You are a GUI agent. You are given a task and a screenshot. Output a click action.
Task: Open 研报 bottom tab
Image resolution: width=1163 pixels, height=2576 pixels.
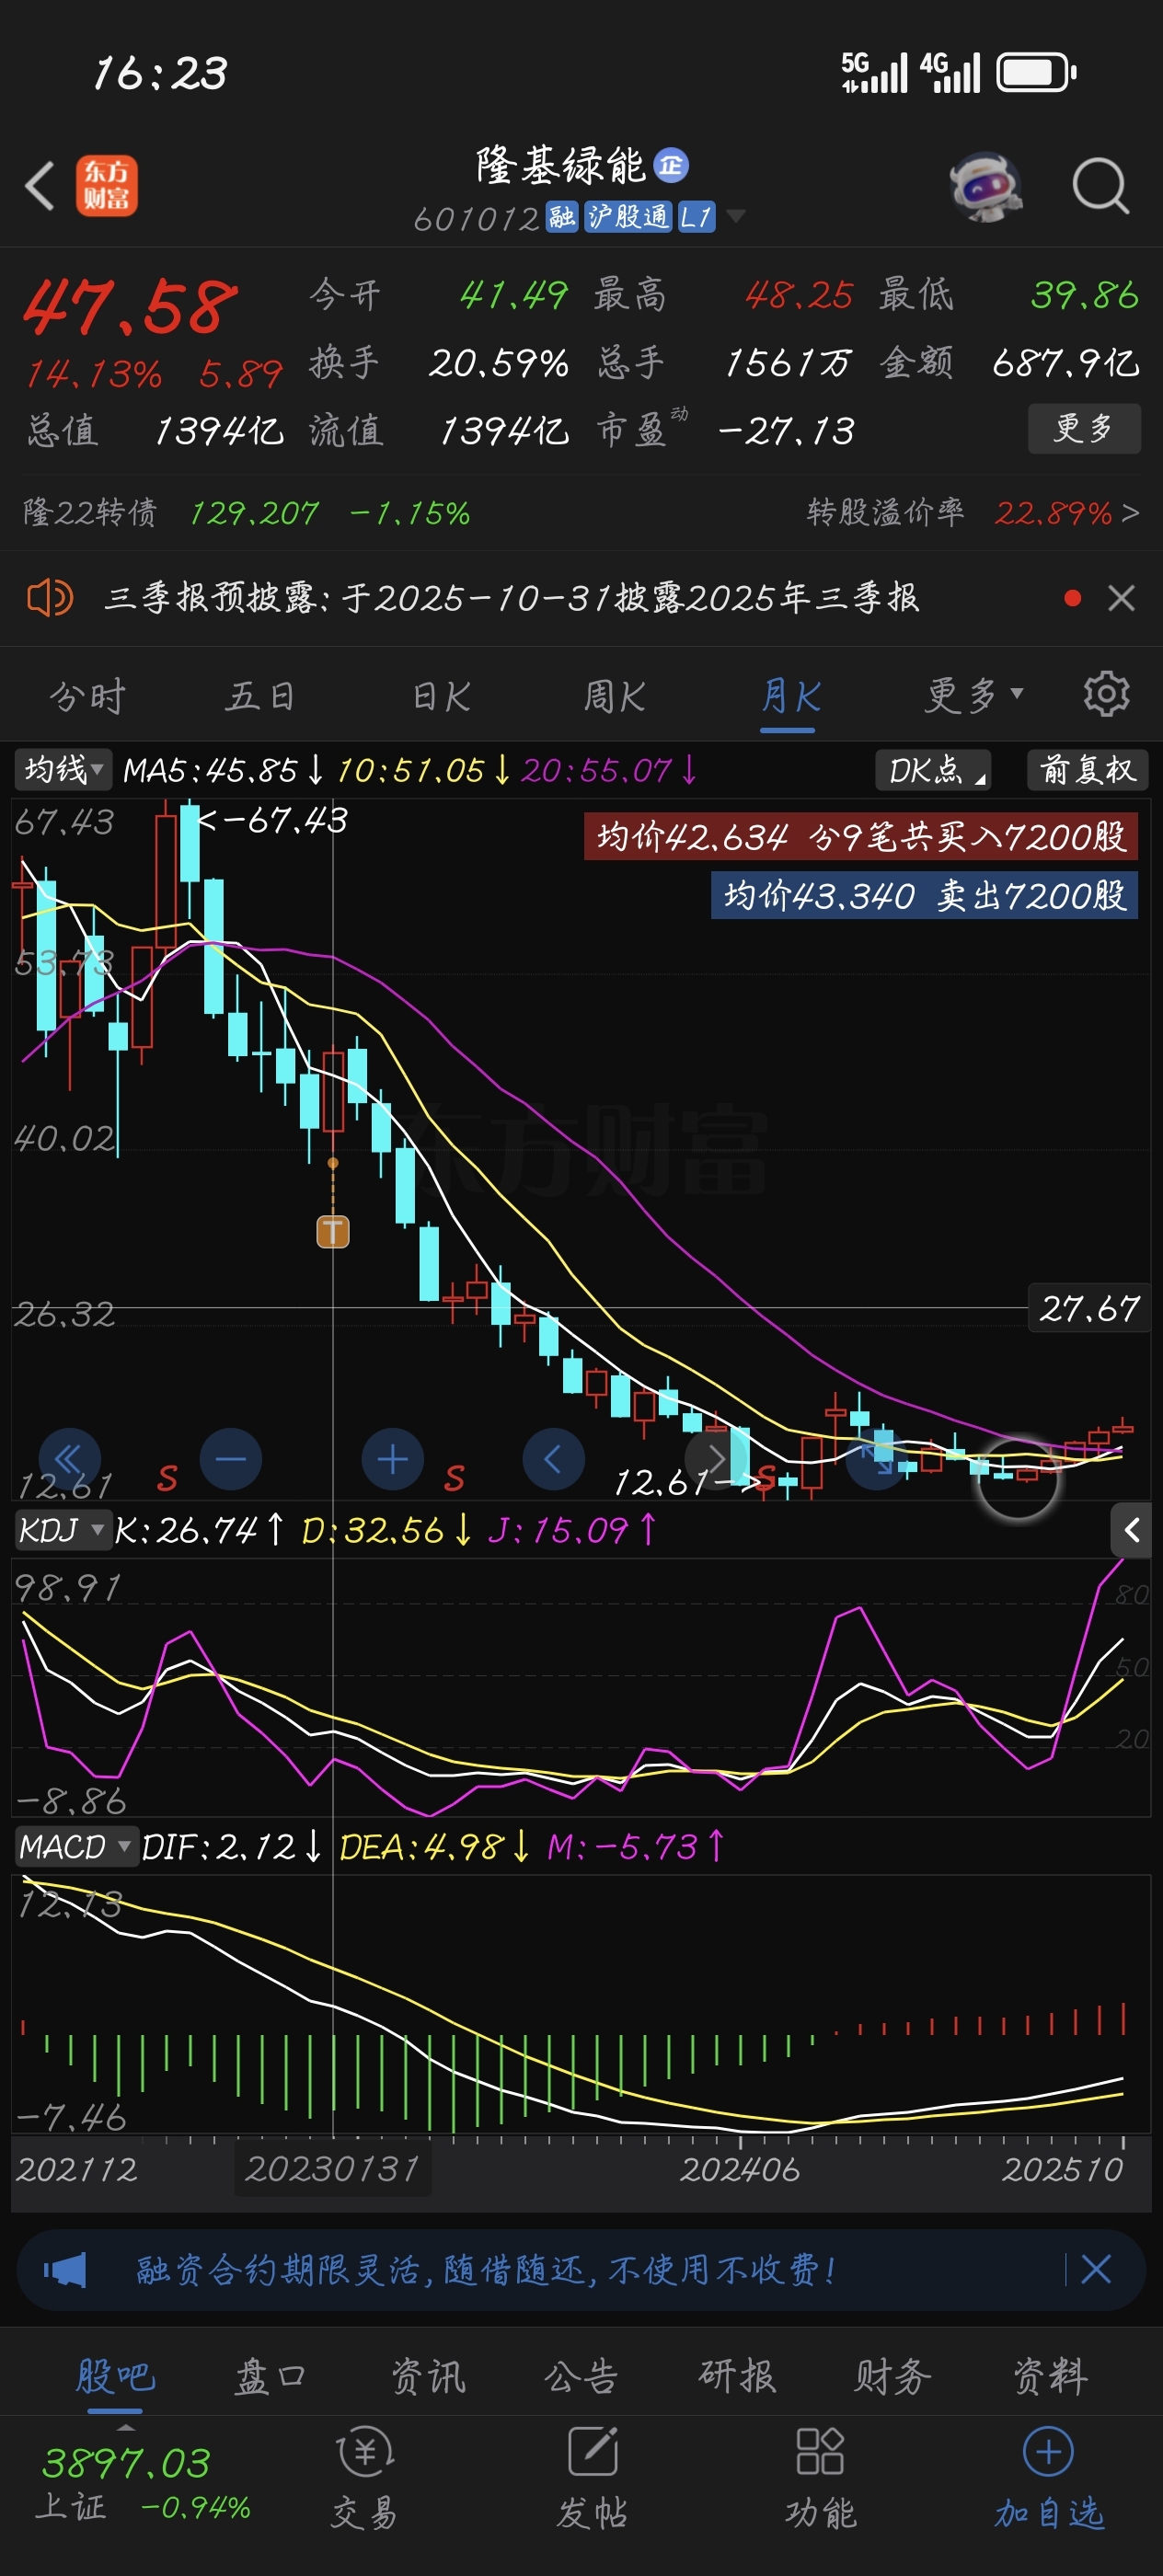coord(737,2375)
